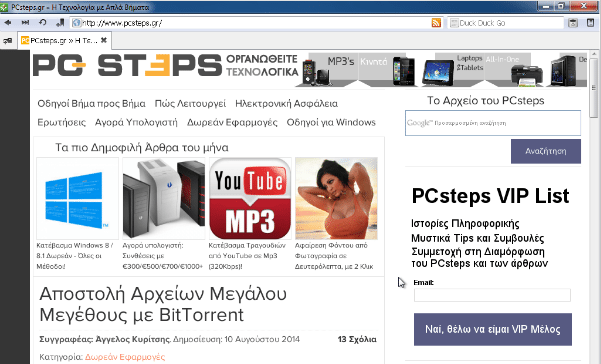Viewport: 601px width, 364px height.
Task: Open the YouTube MP3 thumbnail
Action: (250, 198)
